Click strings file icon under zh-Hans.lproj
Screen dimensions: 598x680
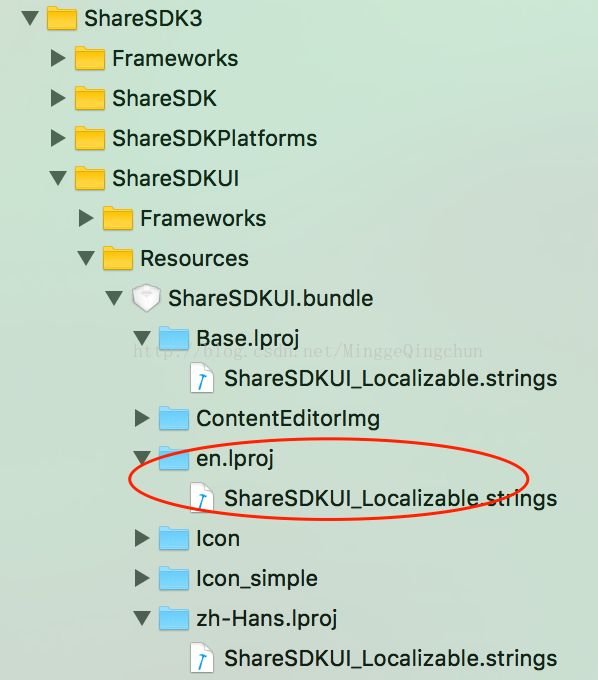click(202, 658)
